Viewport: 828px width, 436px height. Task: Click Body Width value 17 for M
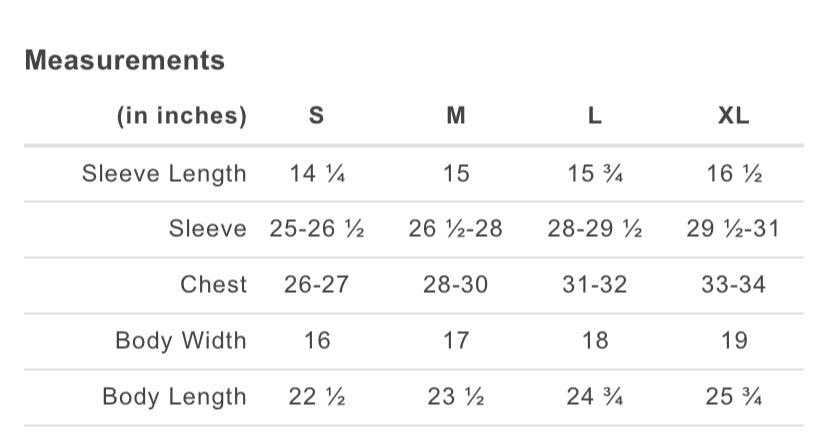click(x=456, y=340)
